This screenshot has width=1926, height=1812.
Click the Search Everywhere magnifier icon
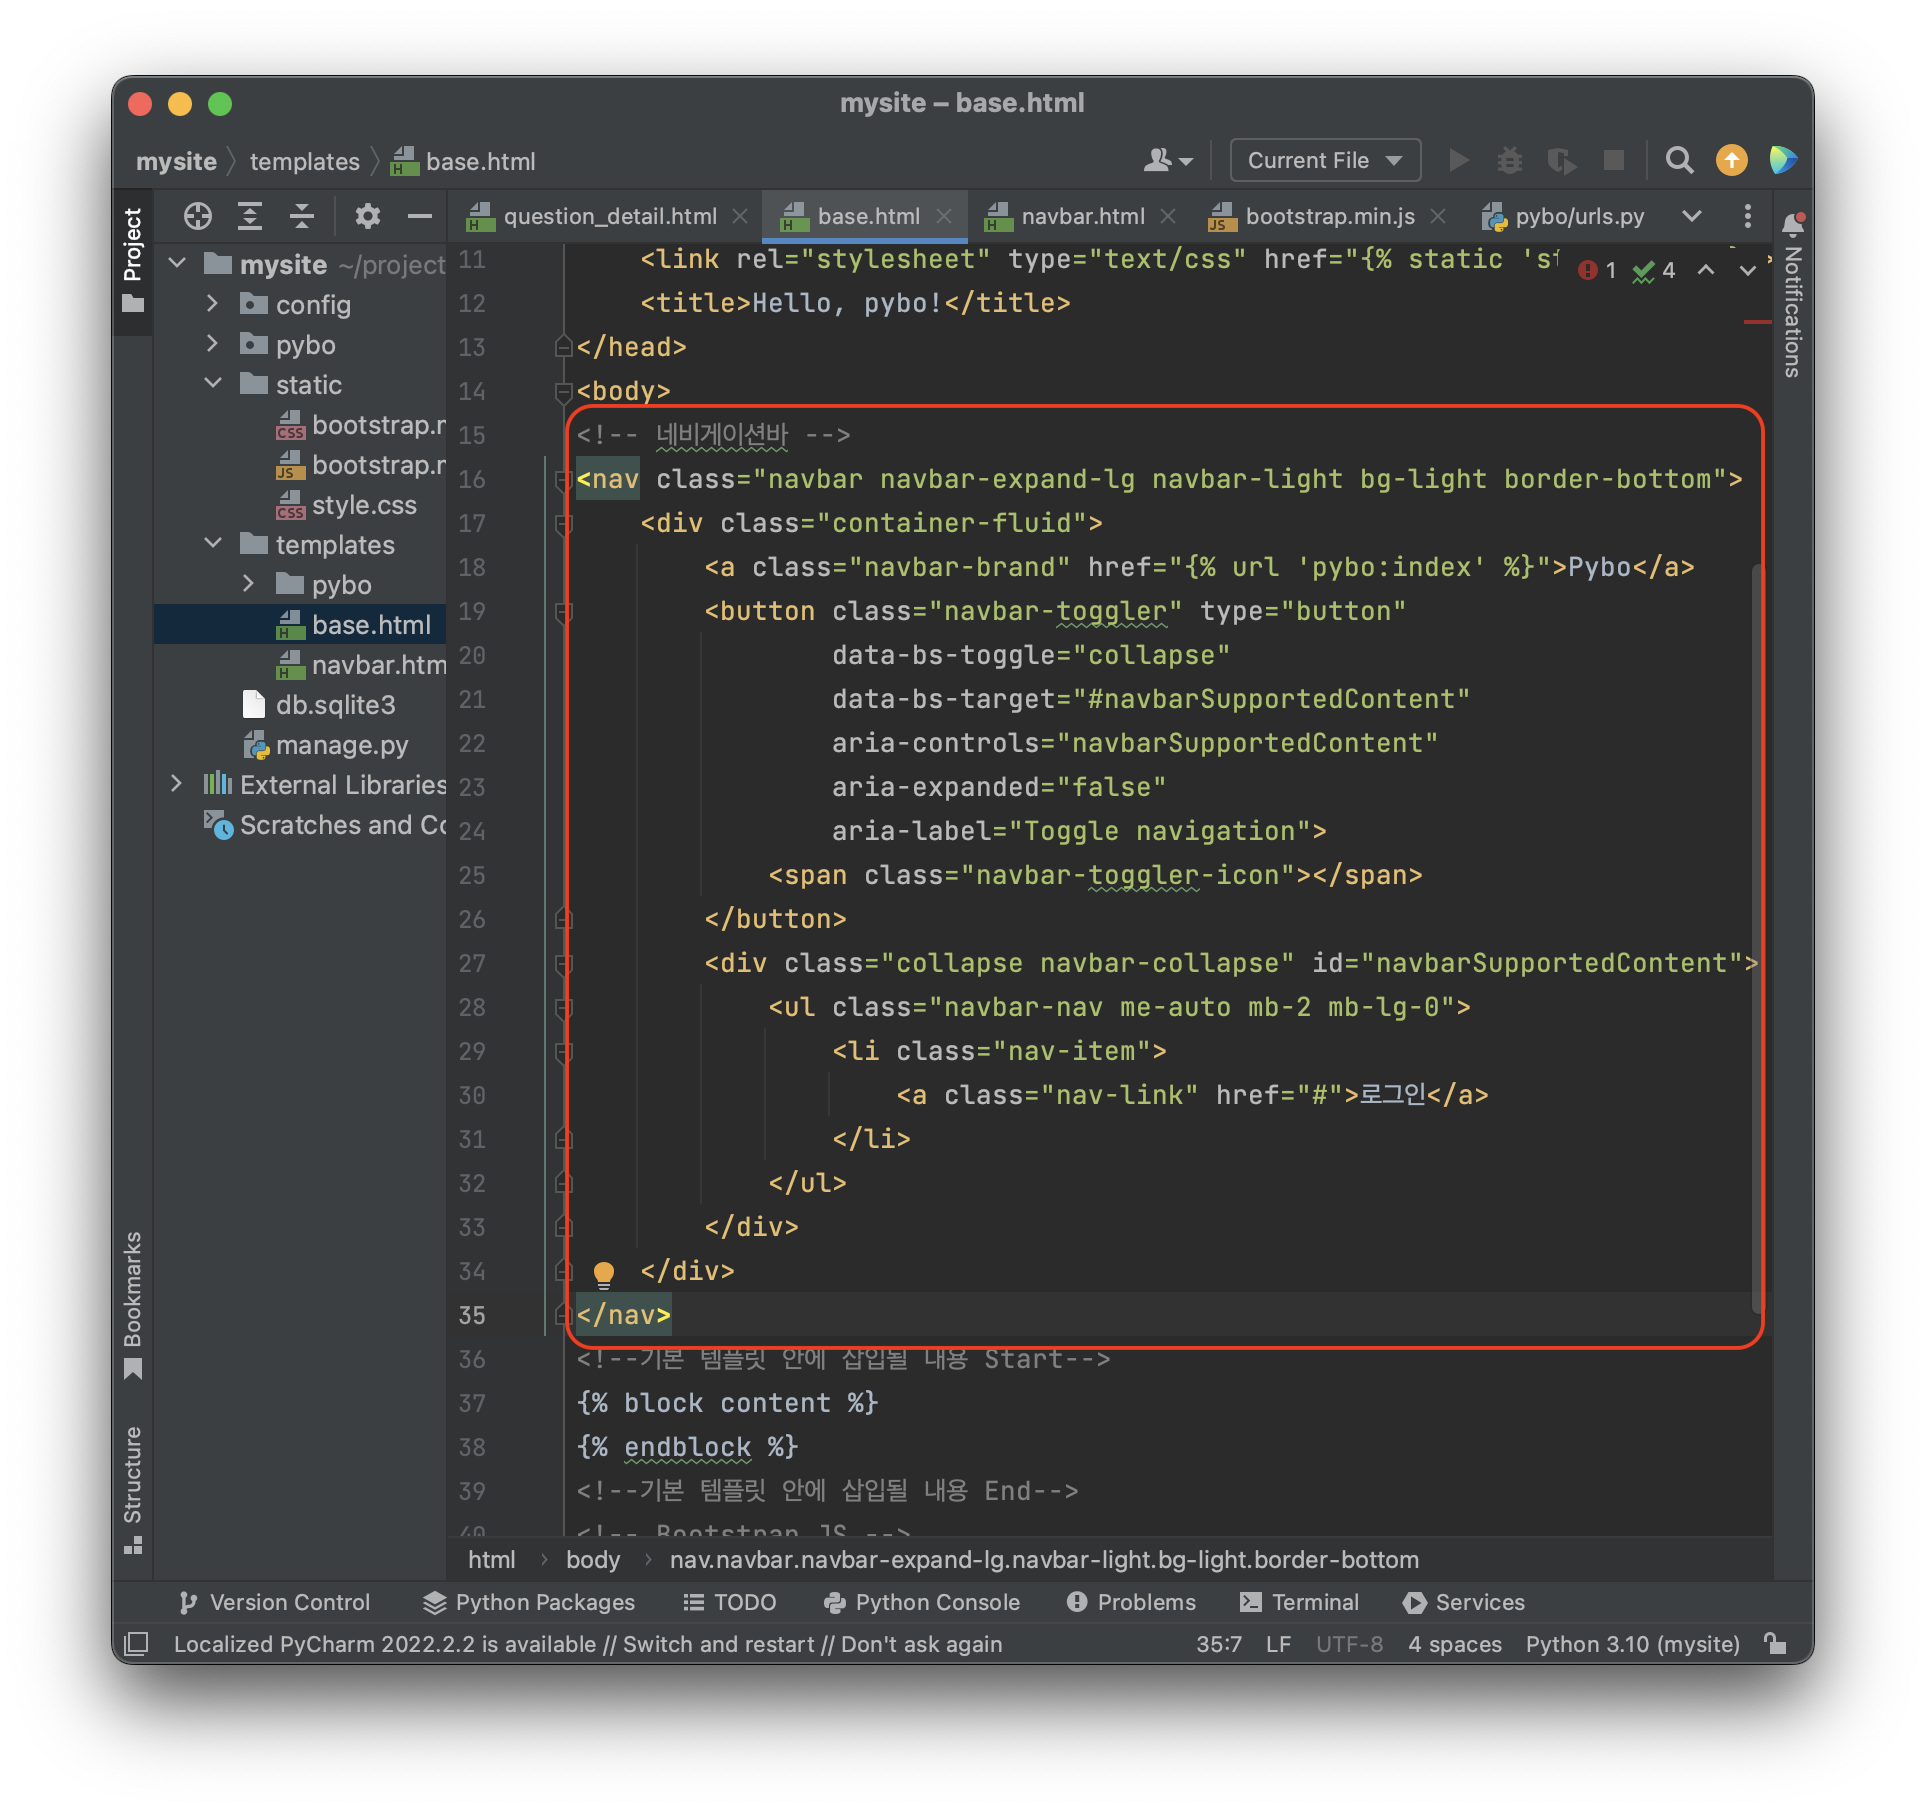tap(1679, 161)
